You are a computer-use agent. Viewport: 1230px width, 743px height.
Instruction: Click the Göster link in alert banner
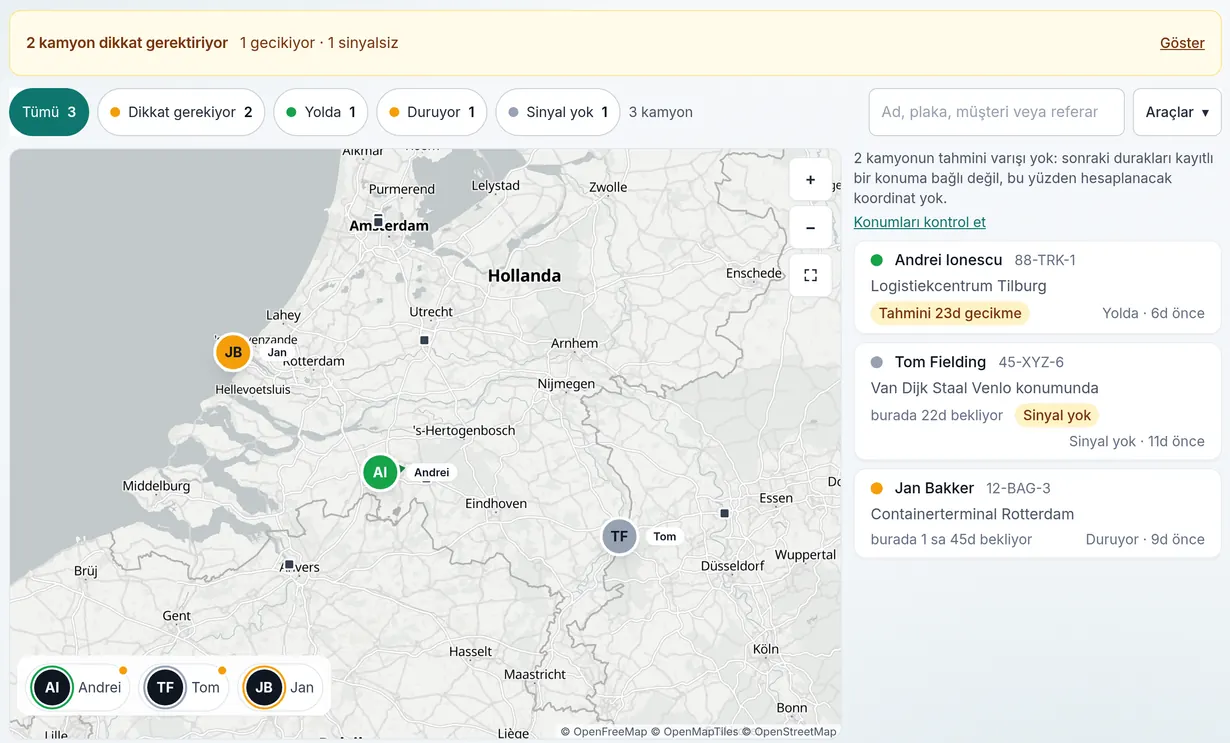click(x=1182, y=43)
